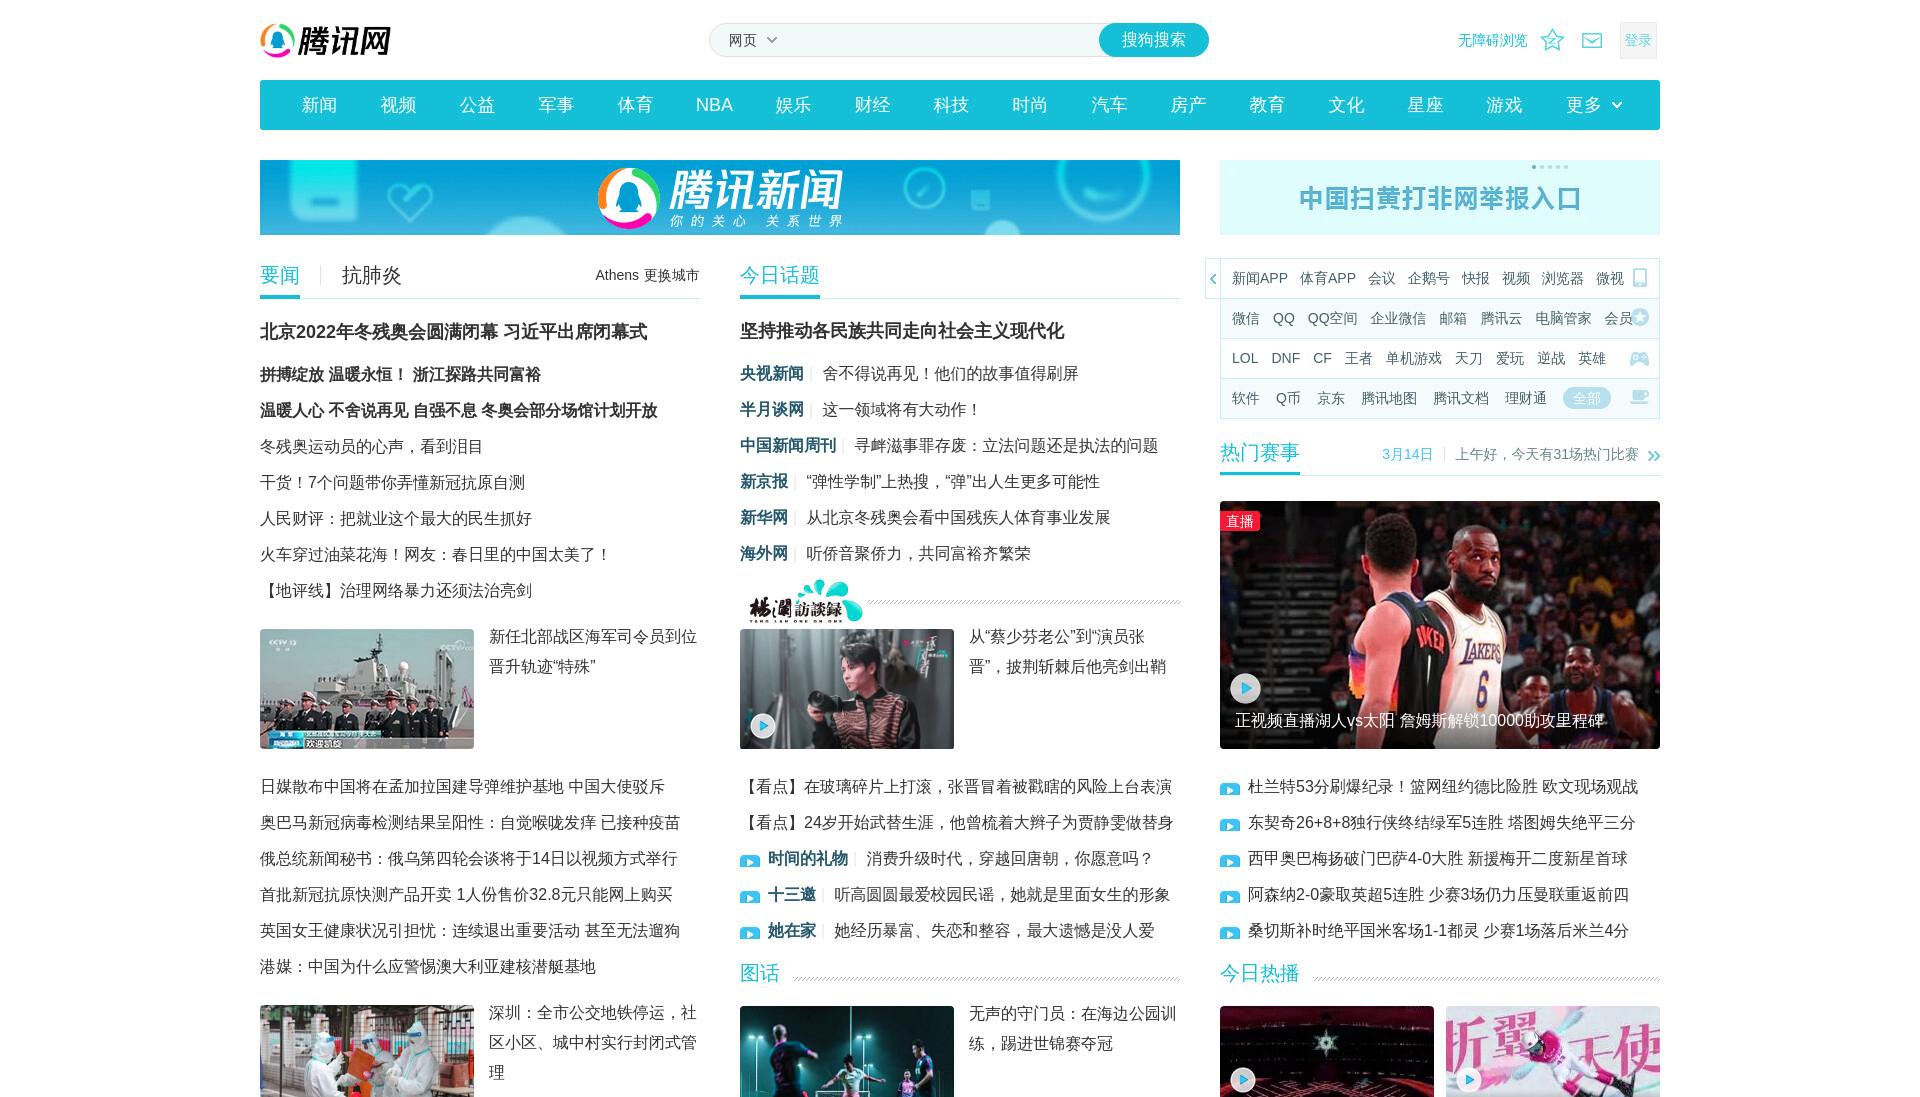
Task: Click the star favorites icon in the header
Action: tap(1552, 40)
